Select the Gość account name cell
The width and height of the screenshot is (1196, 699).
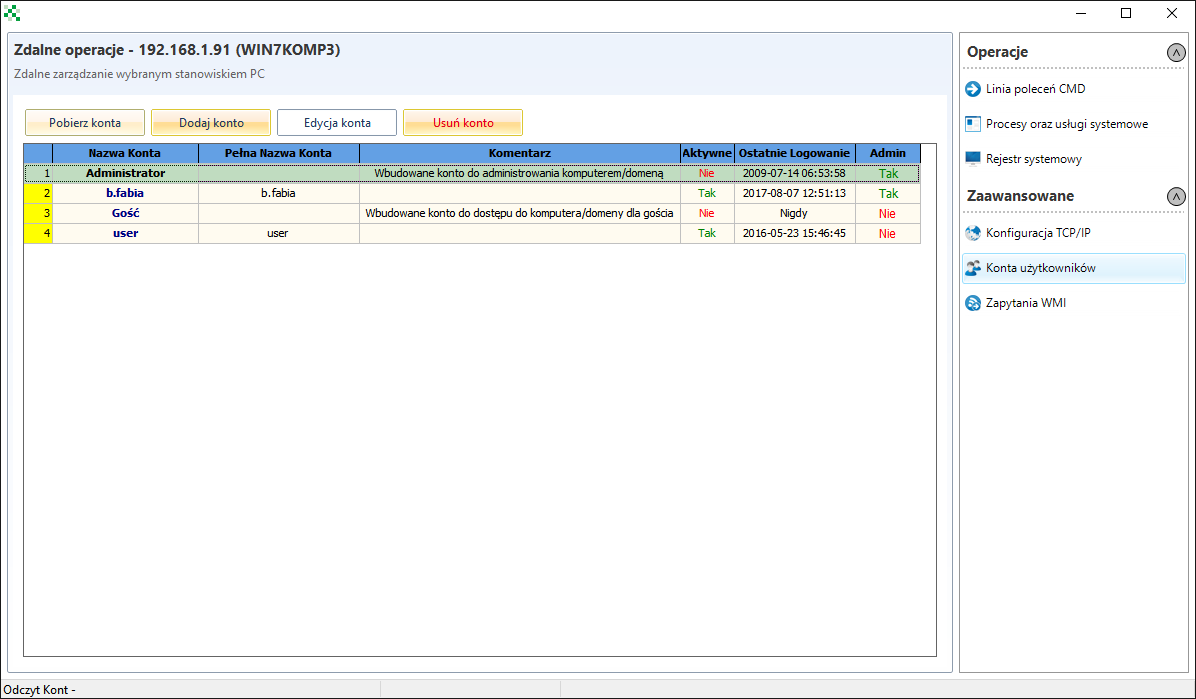pos(125,213)
